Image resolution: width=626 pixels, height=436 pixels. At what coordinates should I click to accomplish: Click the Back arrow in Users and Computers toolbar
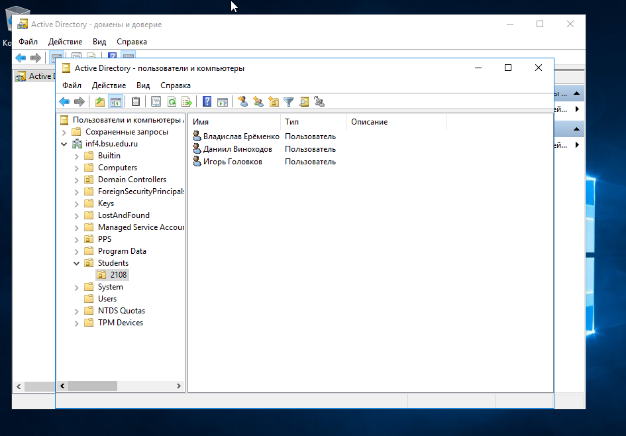64,102
